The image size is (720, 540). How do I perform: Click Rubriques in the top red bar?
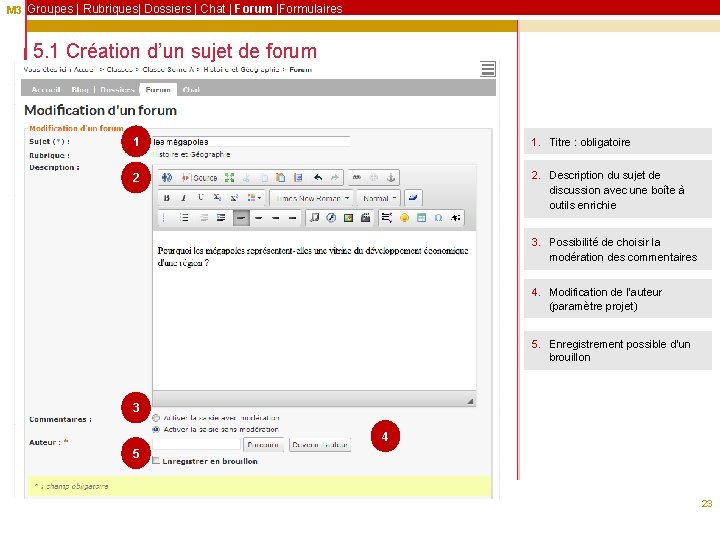(x=111, y=8)
